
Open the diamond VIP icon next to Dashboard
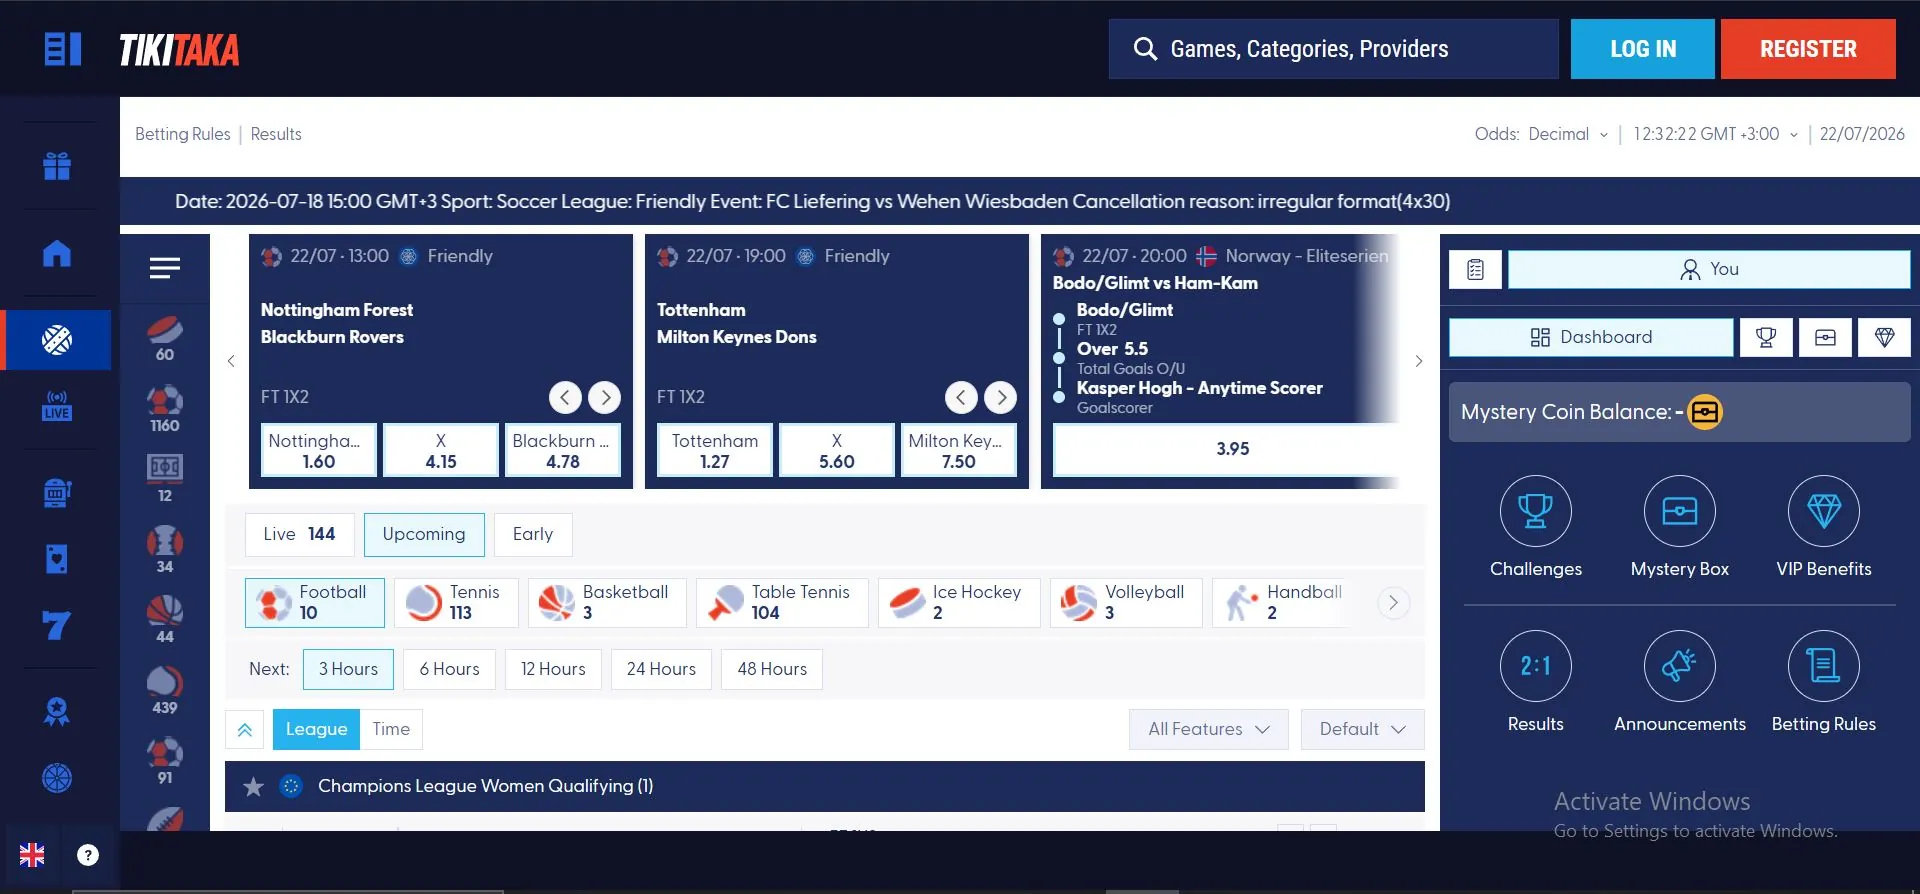pos(1884,338)
